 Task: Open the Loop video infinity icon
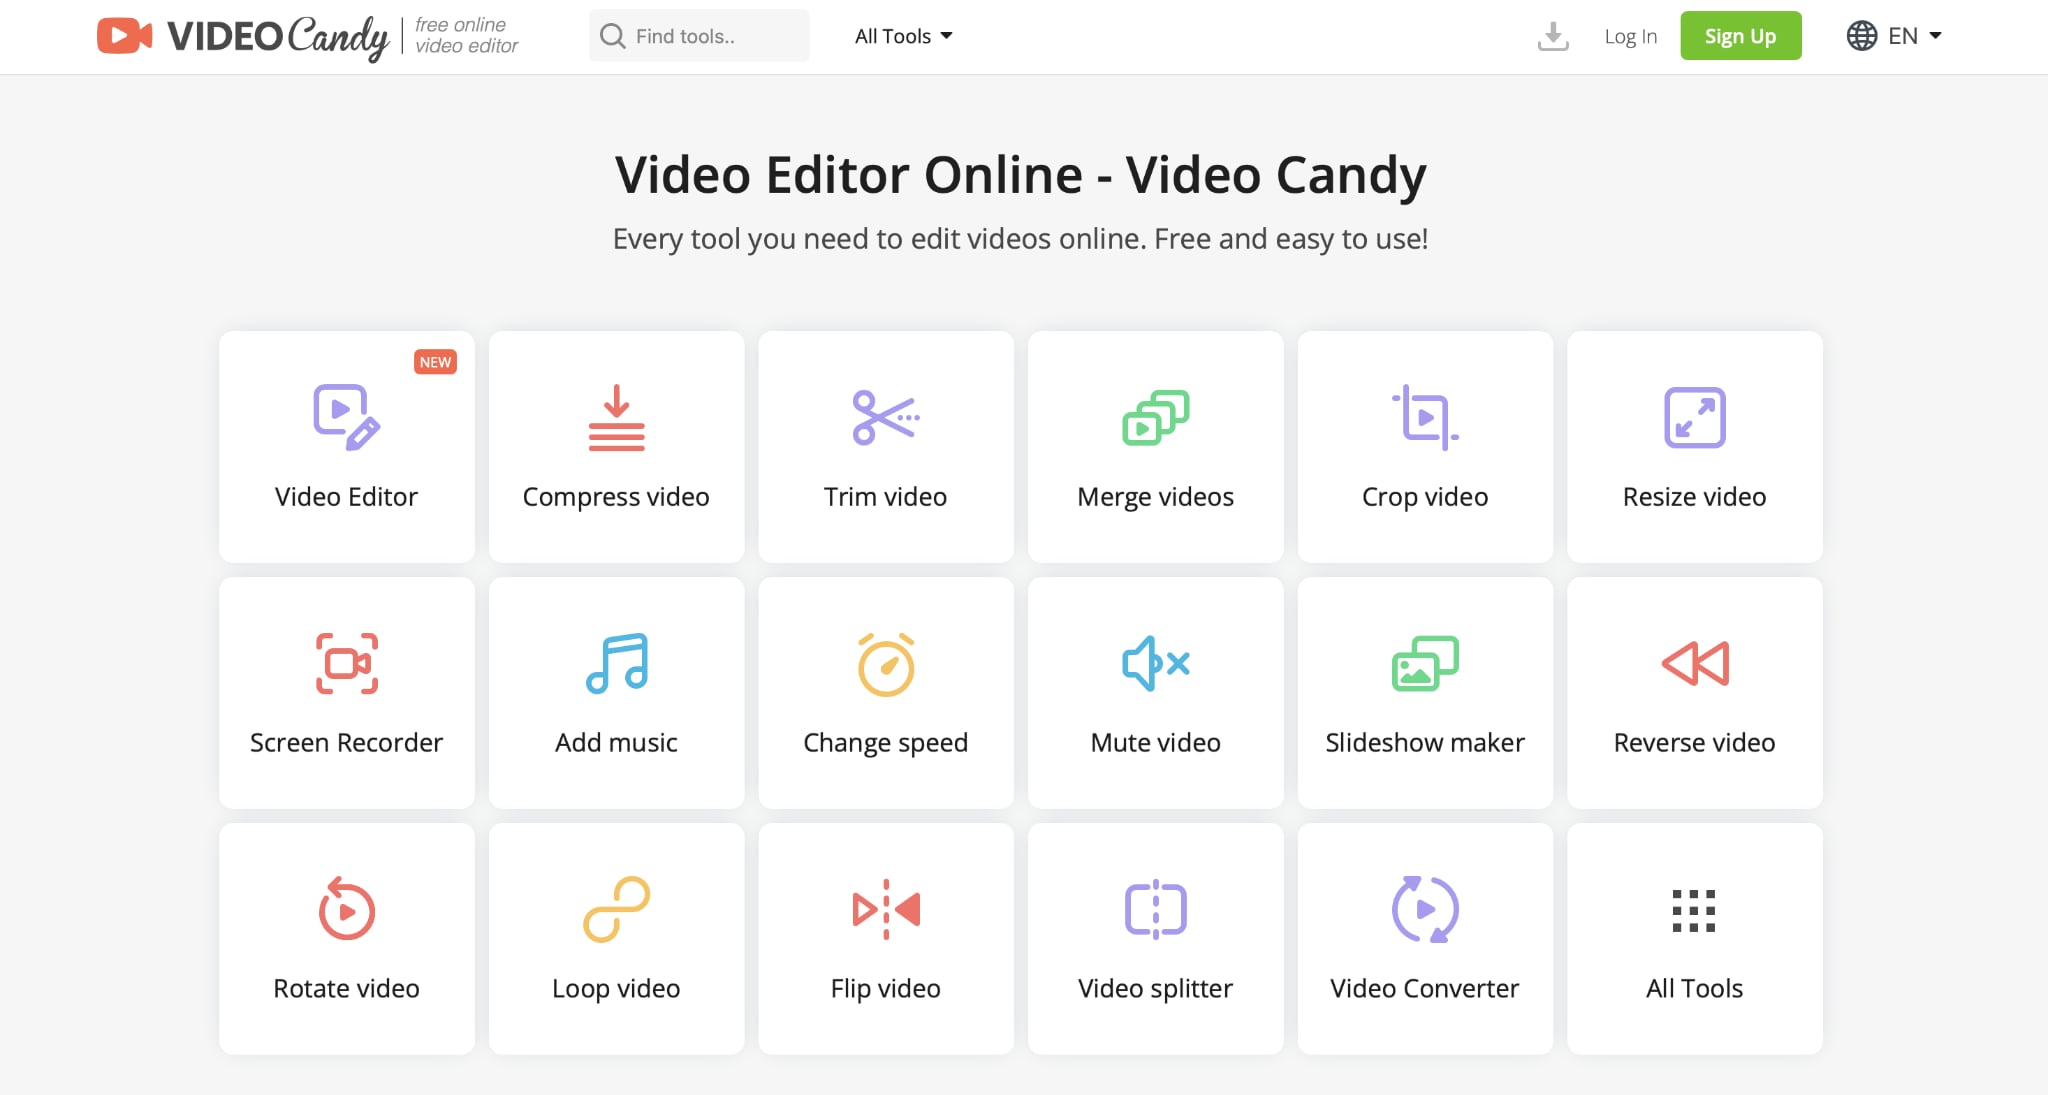[x=616, y=909]
